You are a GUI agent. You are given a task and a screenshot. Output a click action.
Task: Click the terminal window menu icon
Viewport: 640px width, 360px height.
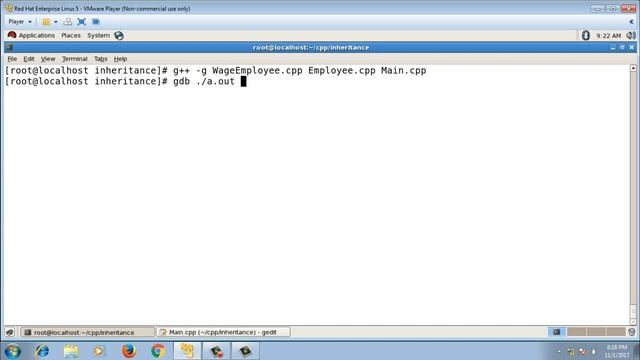tap(10, 47)
